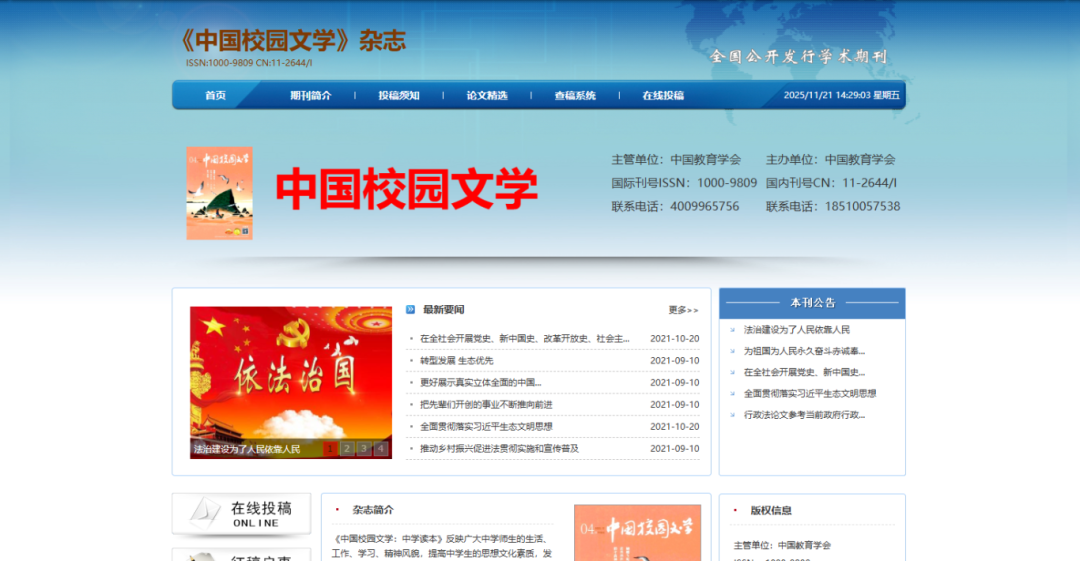This screenshot has width=1080, height=561.
Task: Click 在线投稿 in the navigation bar
Action: coord(663,95)
